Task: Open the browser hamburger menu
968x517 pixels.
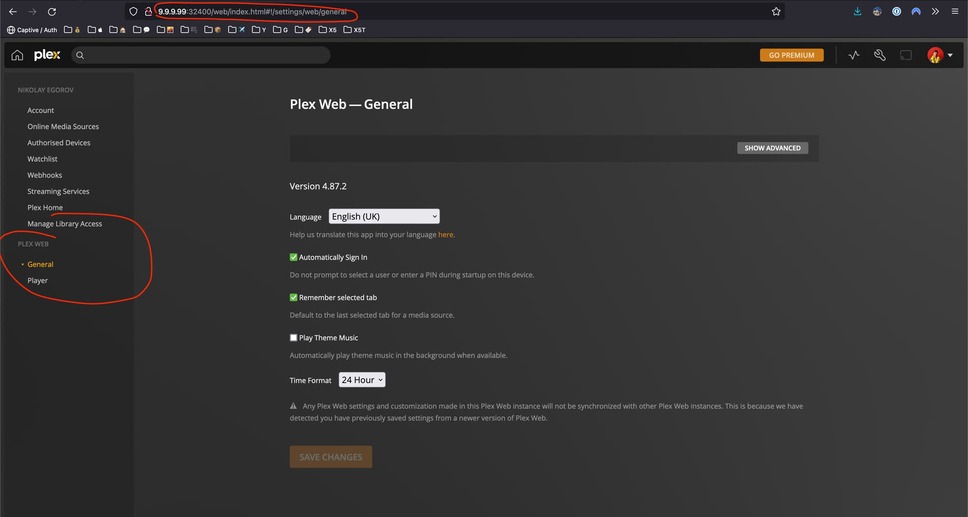Action: pyautogui.click(x=955, y=11)
